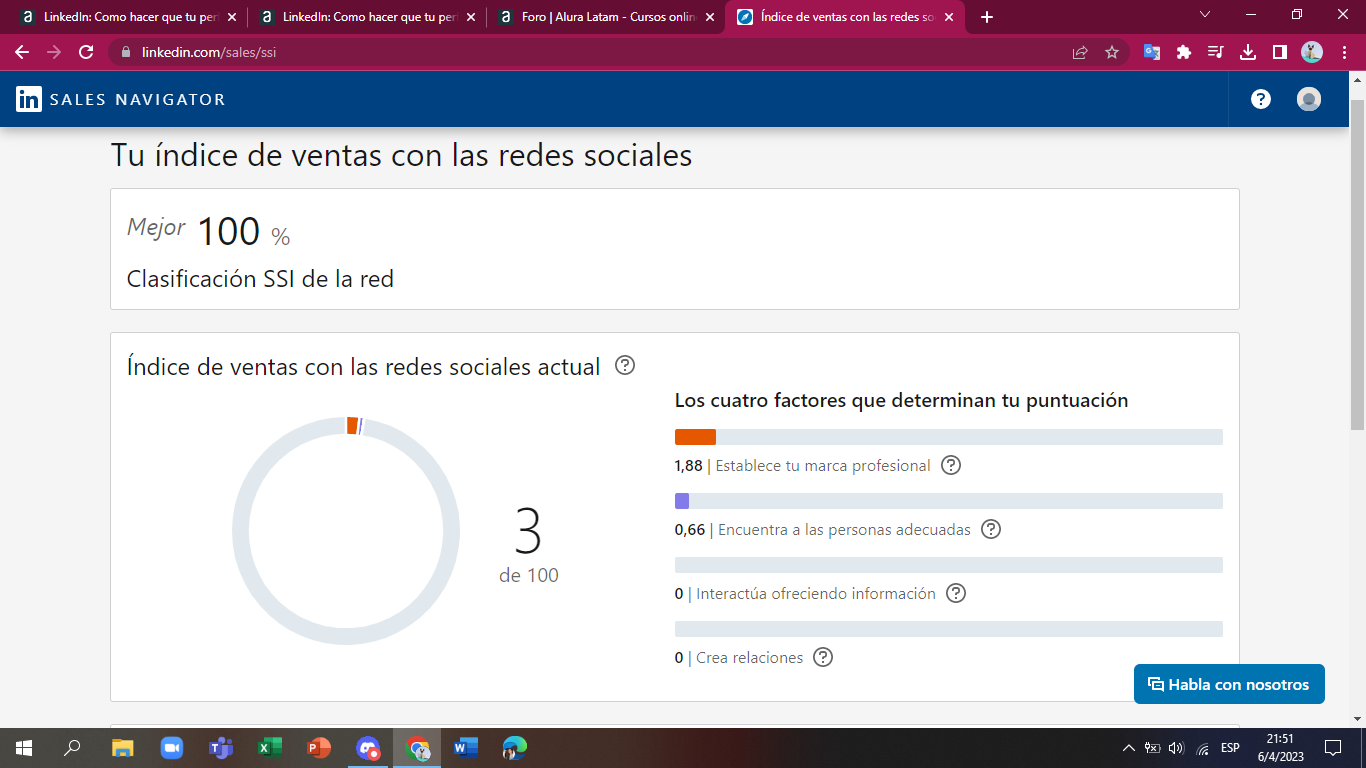The height and width of the screenshot is (768, 1366).
Task: Click the purple Encuentra a las personas bar
Action: tap(682, 501)
